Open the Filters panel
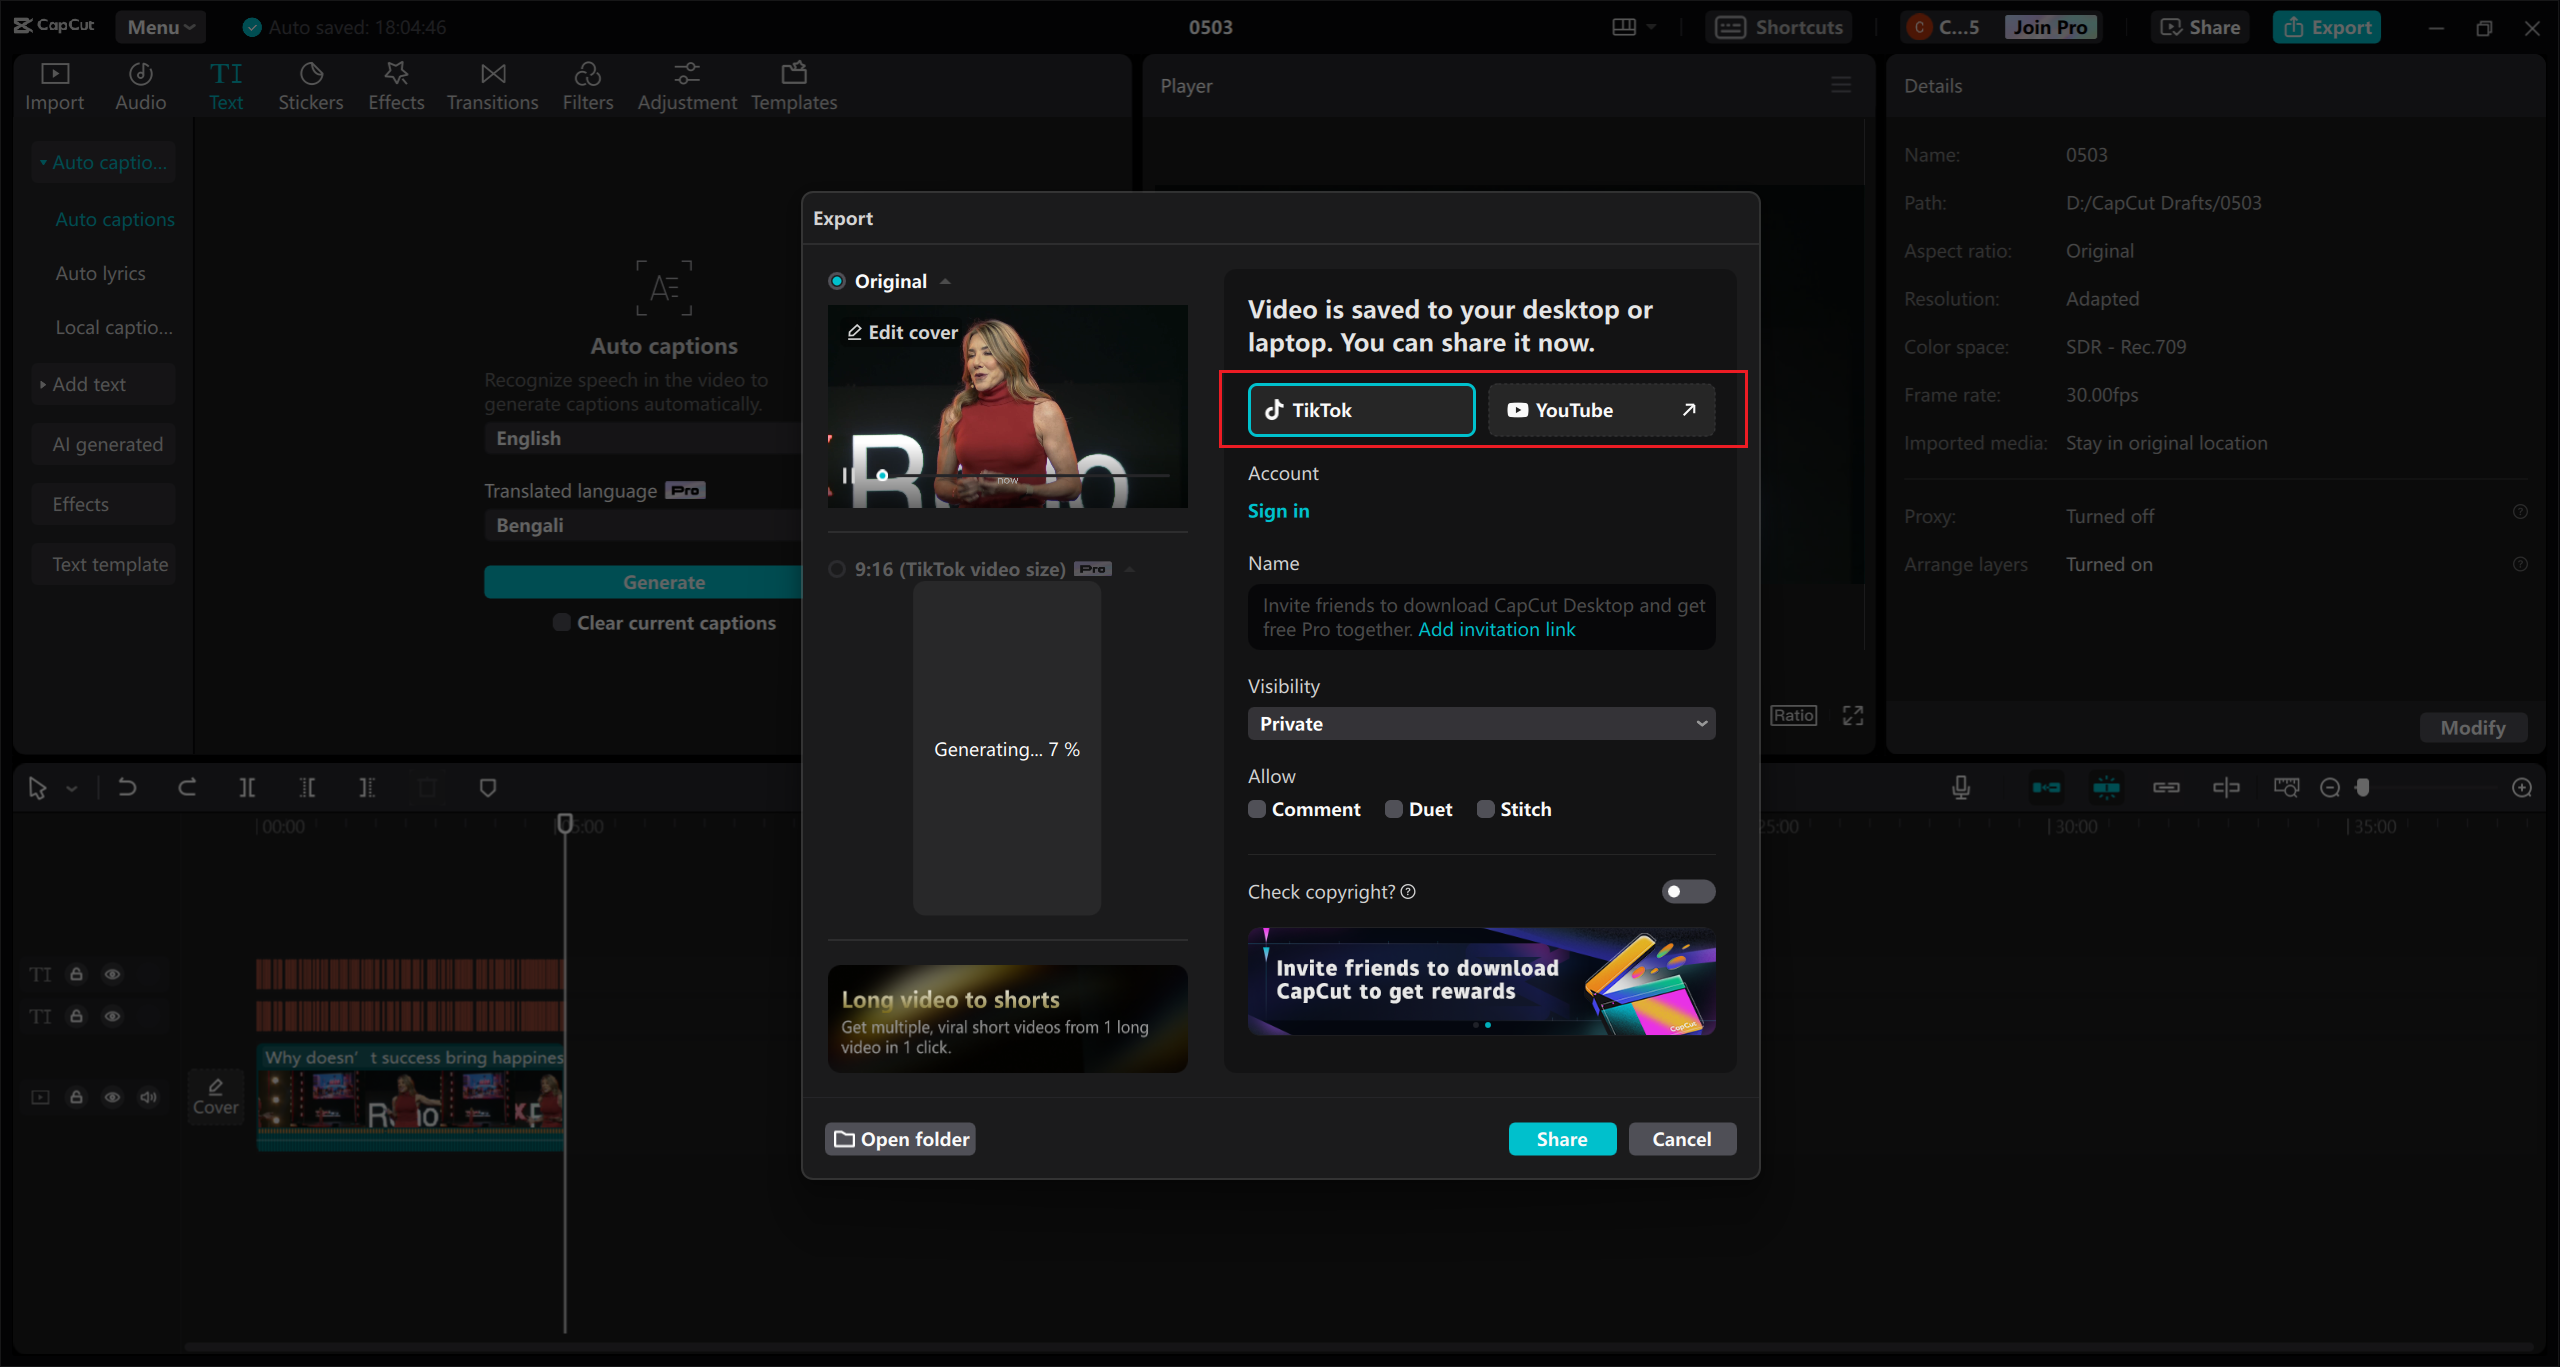The height and width of the screenshot is (1367, 2560). (x=587, y=86)
